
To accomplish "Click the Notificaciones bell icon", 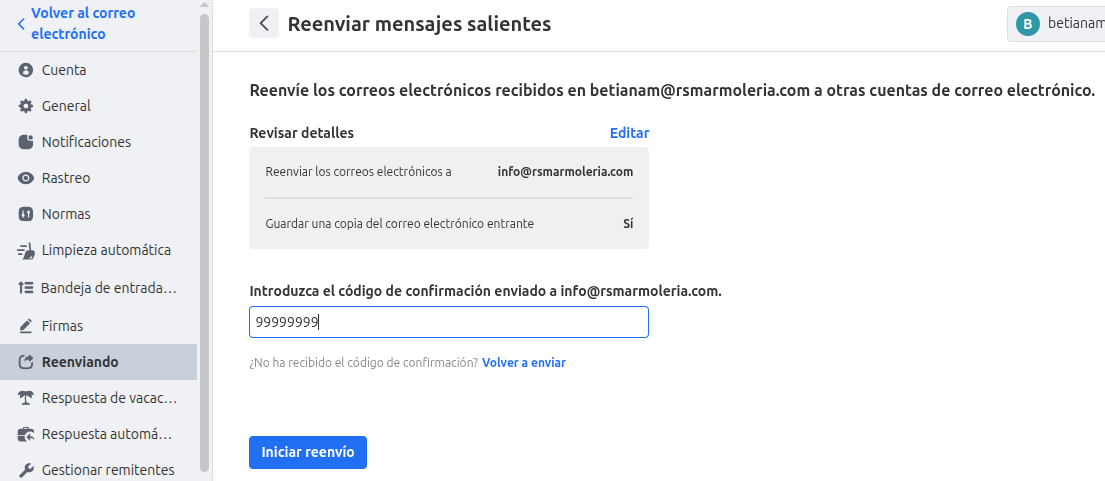I will [27, 142].
